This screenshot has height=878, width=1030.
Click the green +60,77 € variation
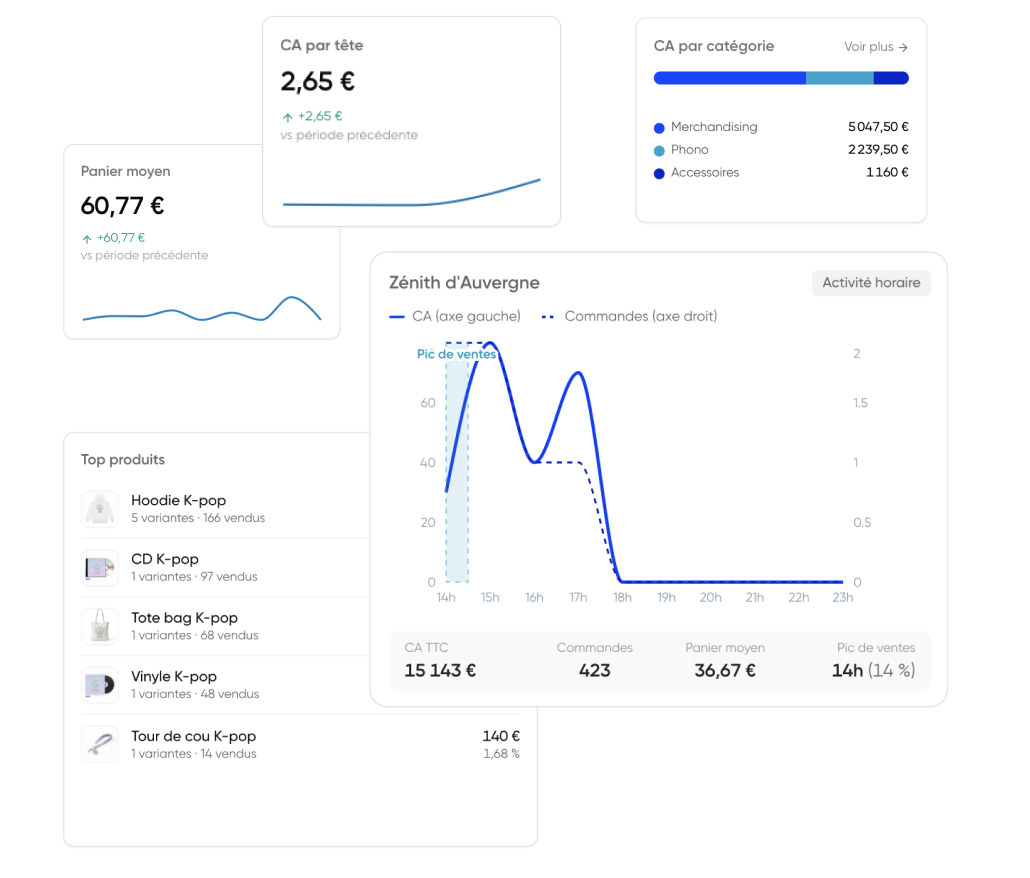pos(114,238)
